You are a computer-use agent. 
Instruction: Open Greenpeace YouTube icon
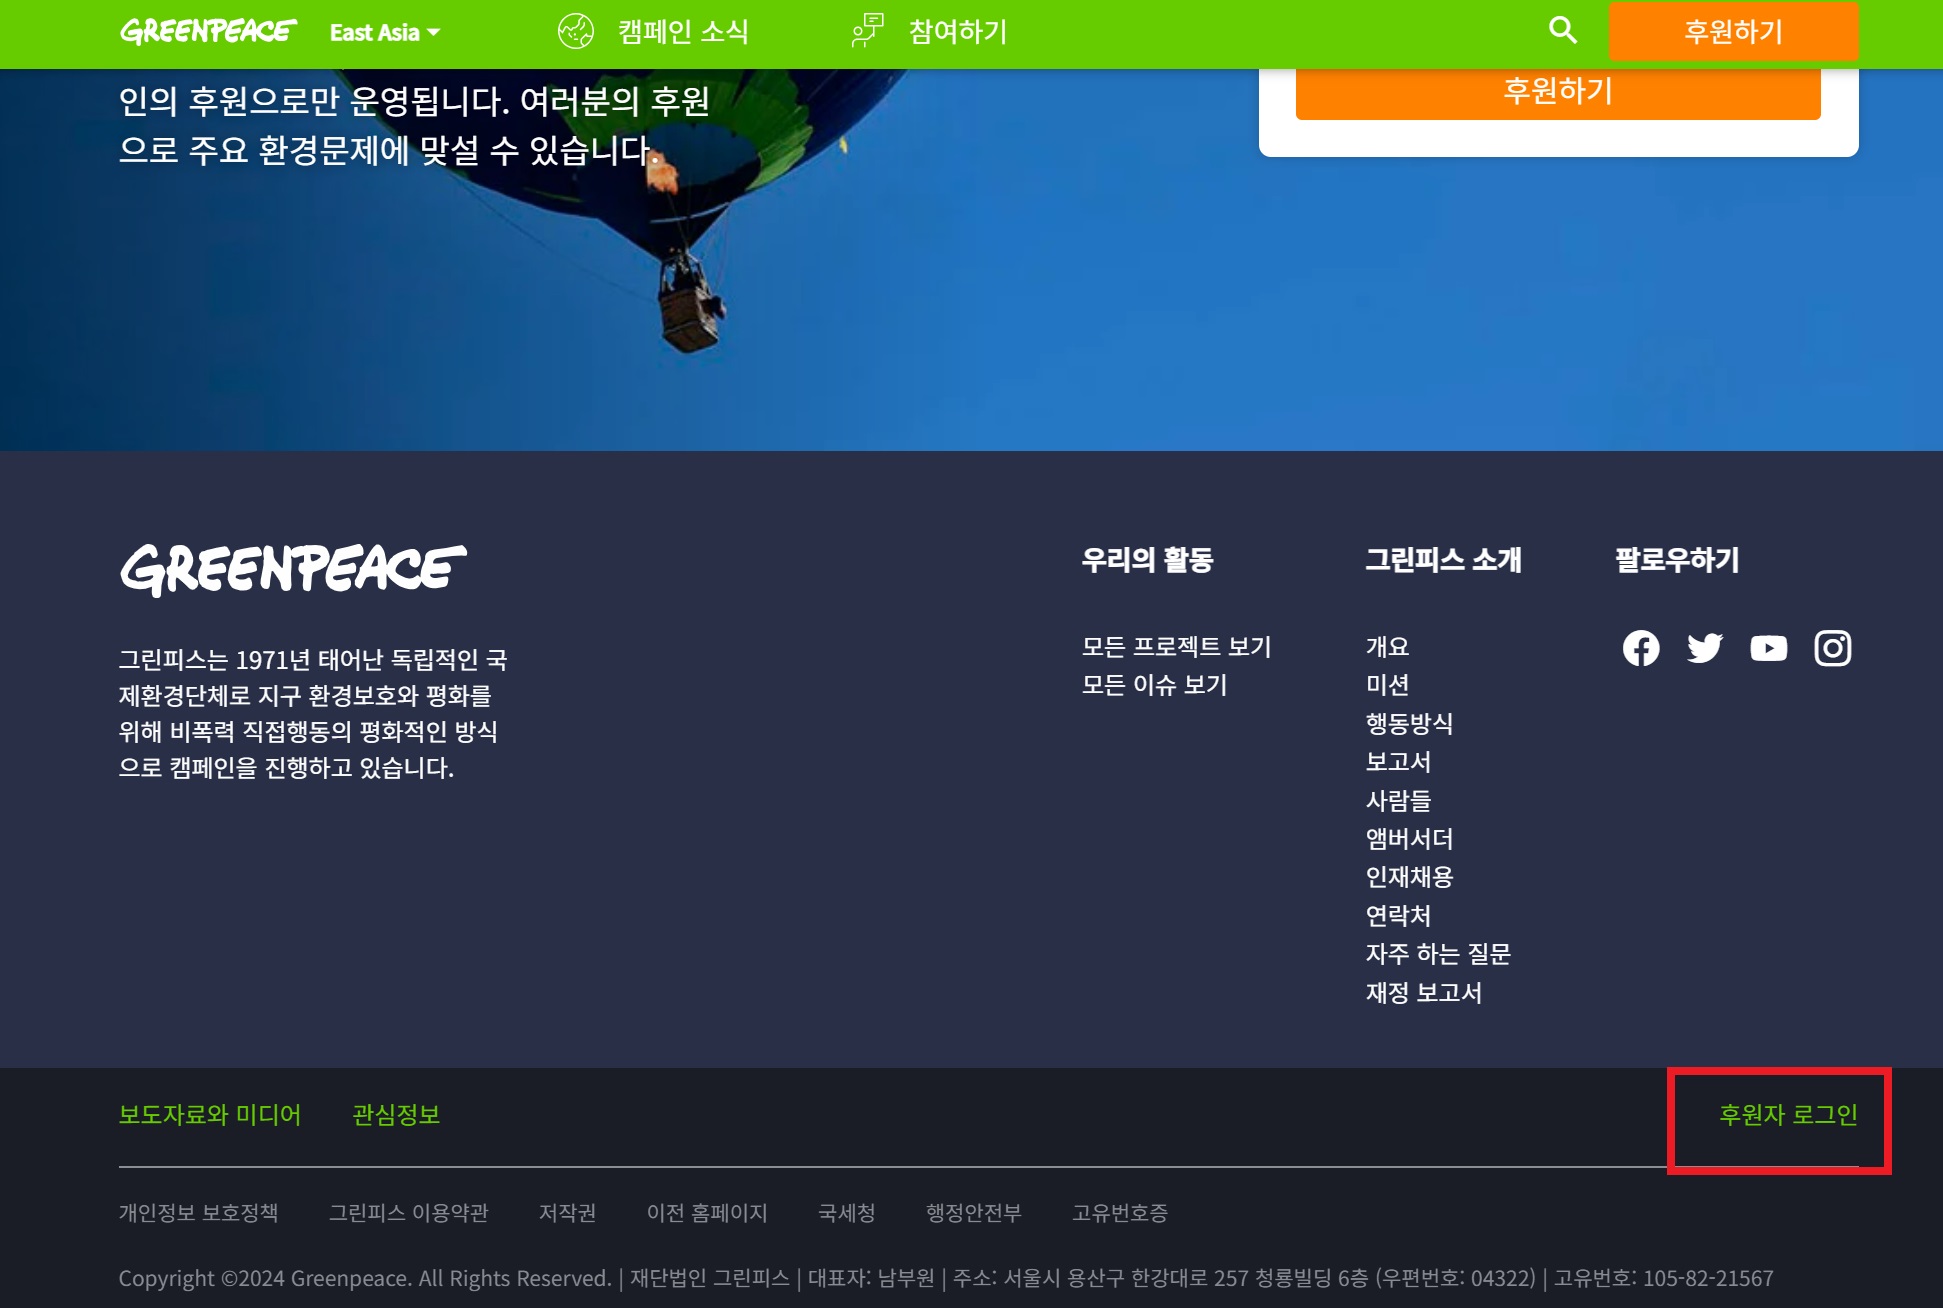tap(1769, 648)
